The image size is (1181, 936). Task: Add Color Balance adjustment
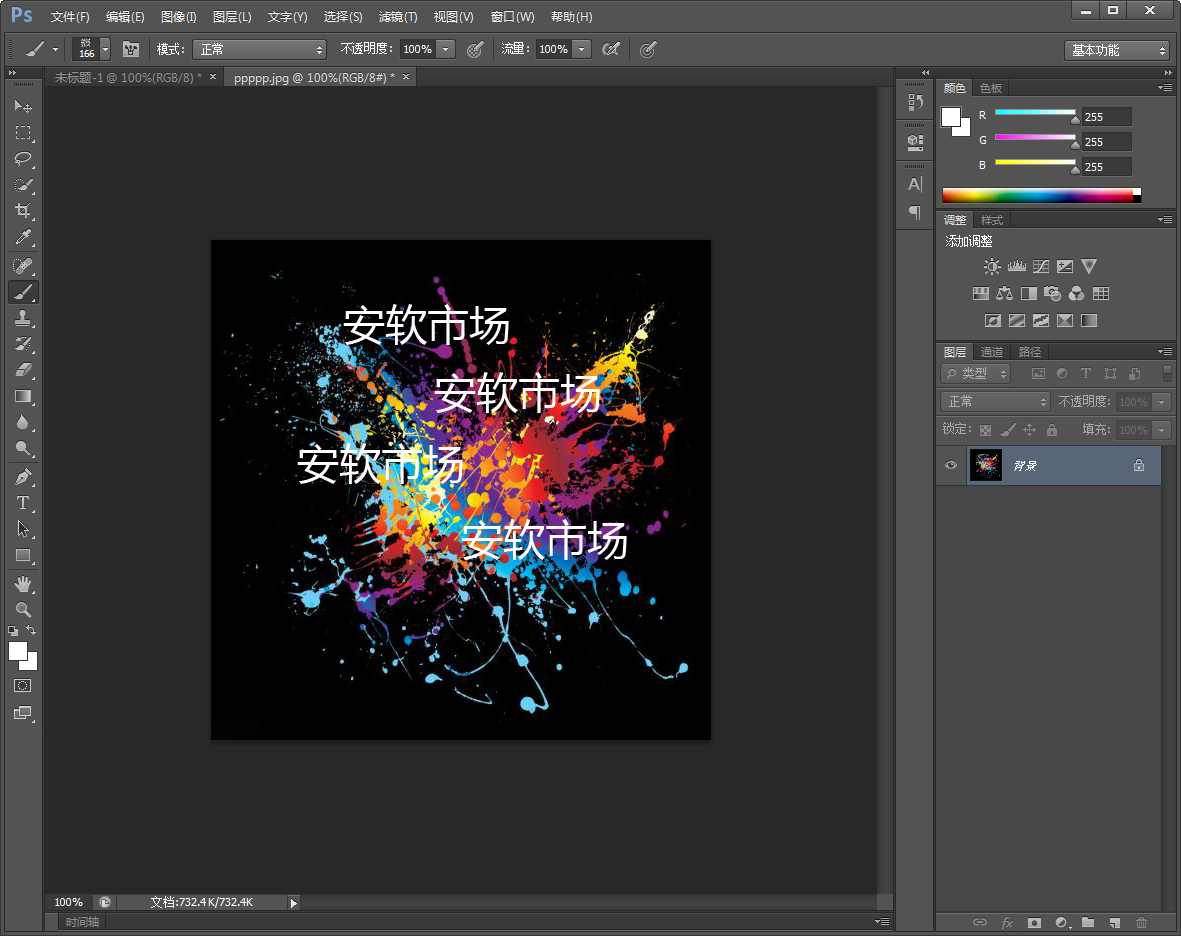point(1005,294)
